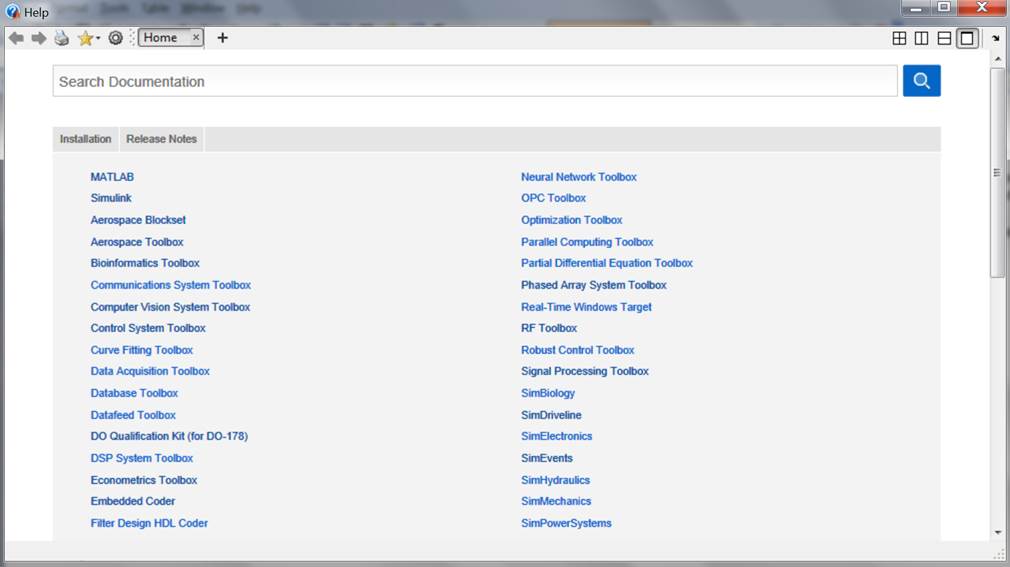
Task: Close the Home tab
Action: coord(196,37)
